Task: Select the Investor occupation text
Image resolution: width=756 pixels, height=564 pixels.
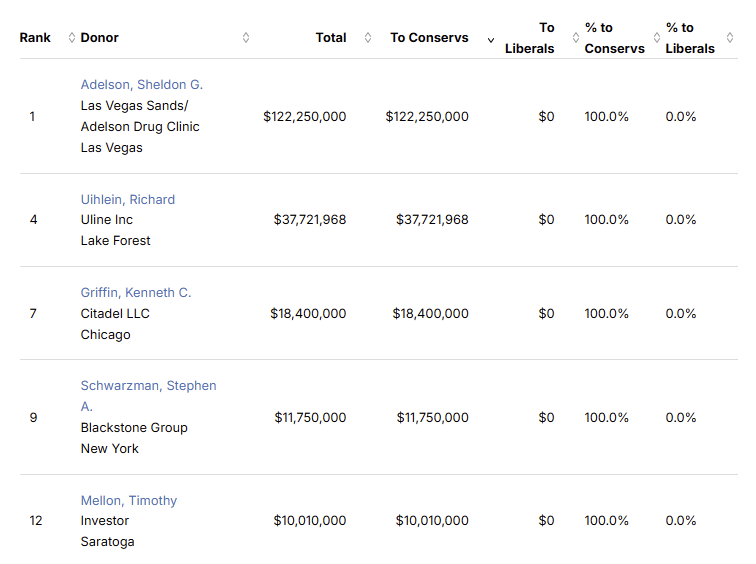Action: pyautogui.click(x=105, y=521)
